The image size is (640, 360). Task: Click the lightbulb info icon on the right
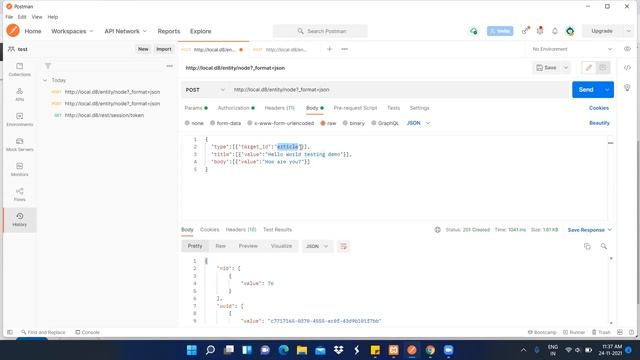click(x=627, y=87)
